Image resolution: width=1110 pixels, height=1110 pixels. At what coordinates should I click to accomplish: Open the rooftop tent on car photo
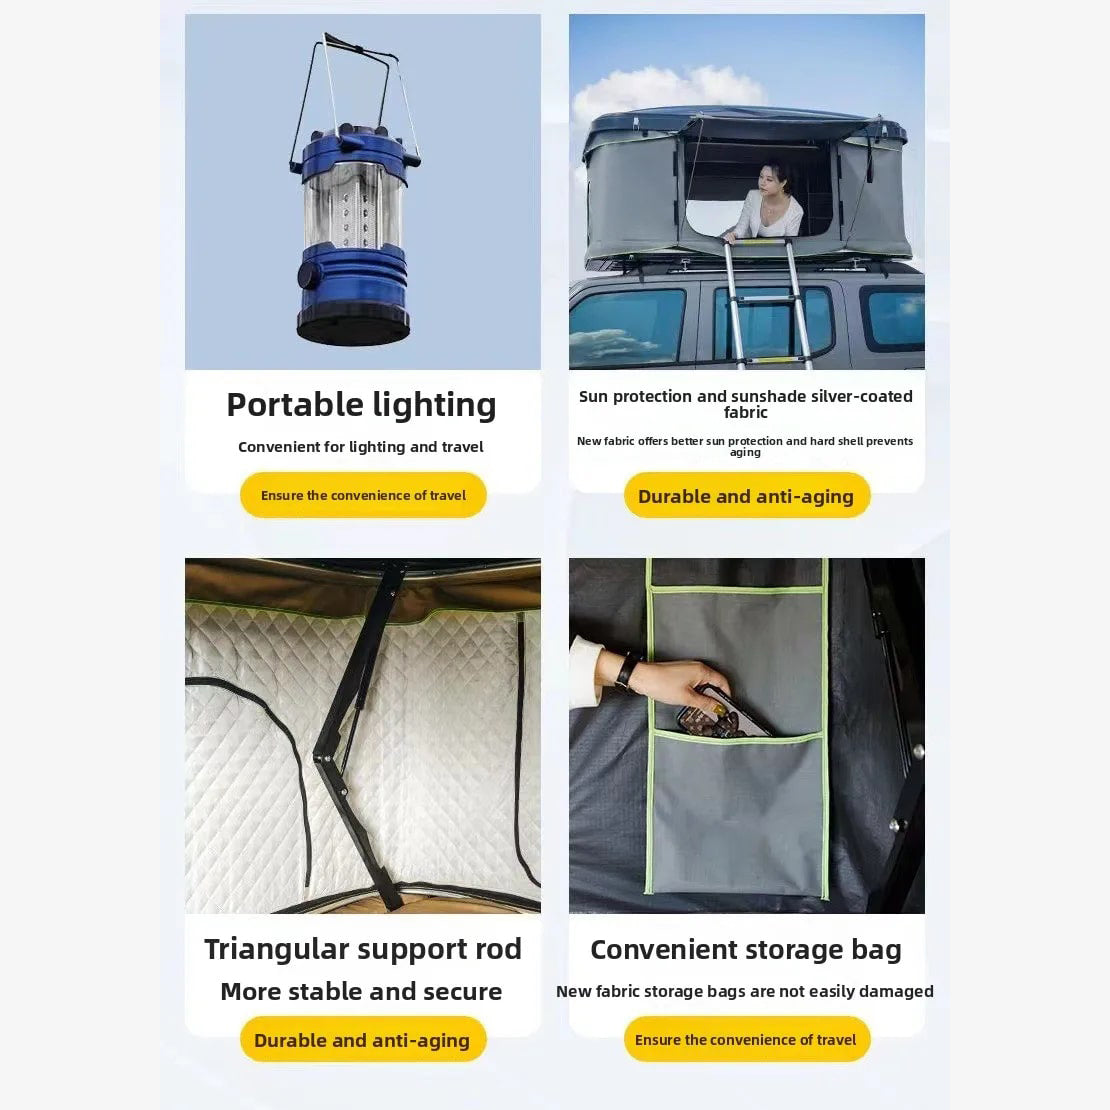747,192
